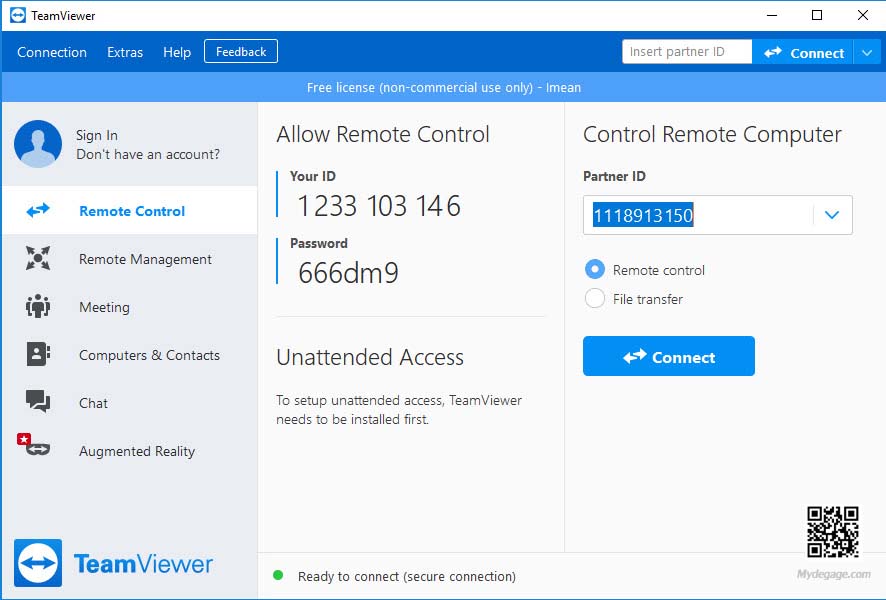This screenshot has width=886, height=600.
Task: Focus the Insert partner ID field
Action: (687, 51)
